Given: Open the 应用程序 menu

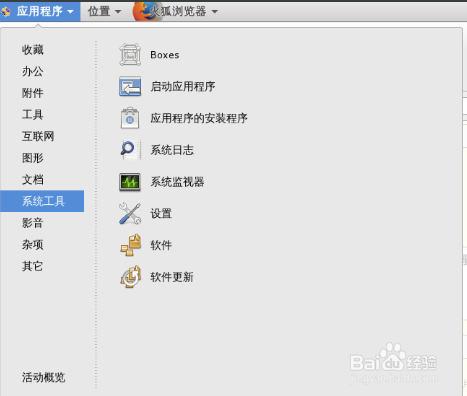Looking at the screenshot, I should 40,12.
